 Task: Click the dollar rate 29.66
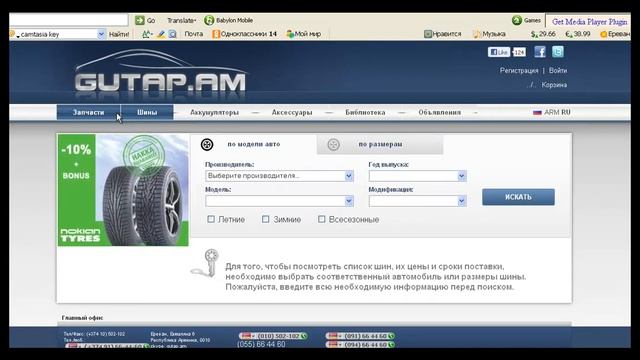point(543,34)
